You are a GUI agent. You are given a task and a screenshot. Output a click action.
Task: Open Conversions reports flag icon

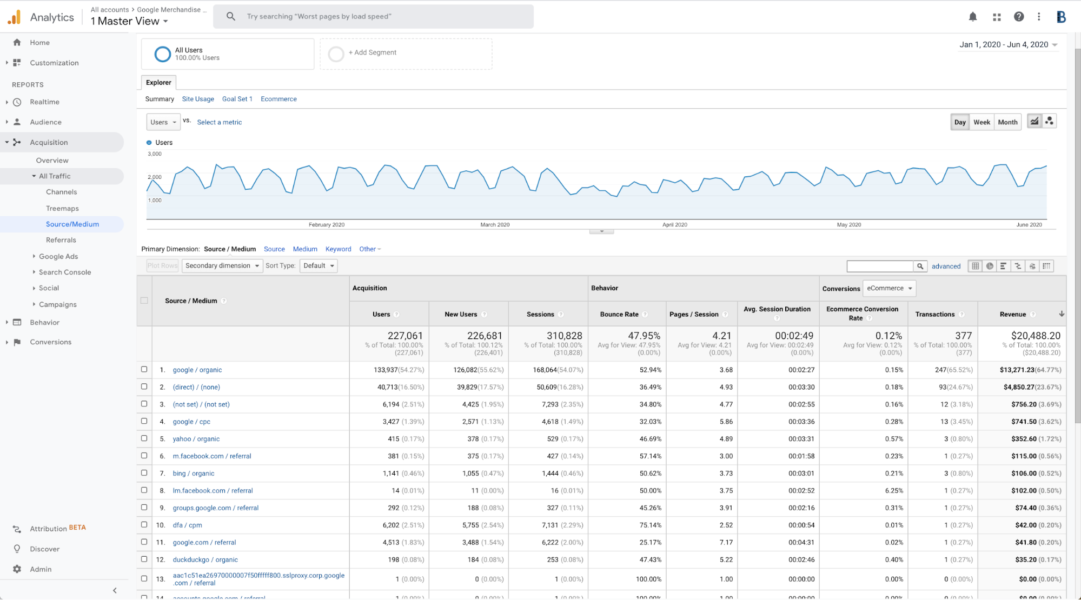click(17, 342)
